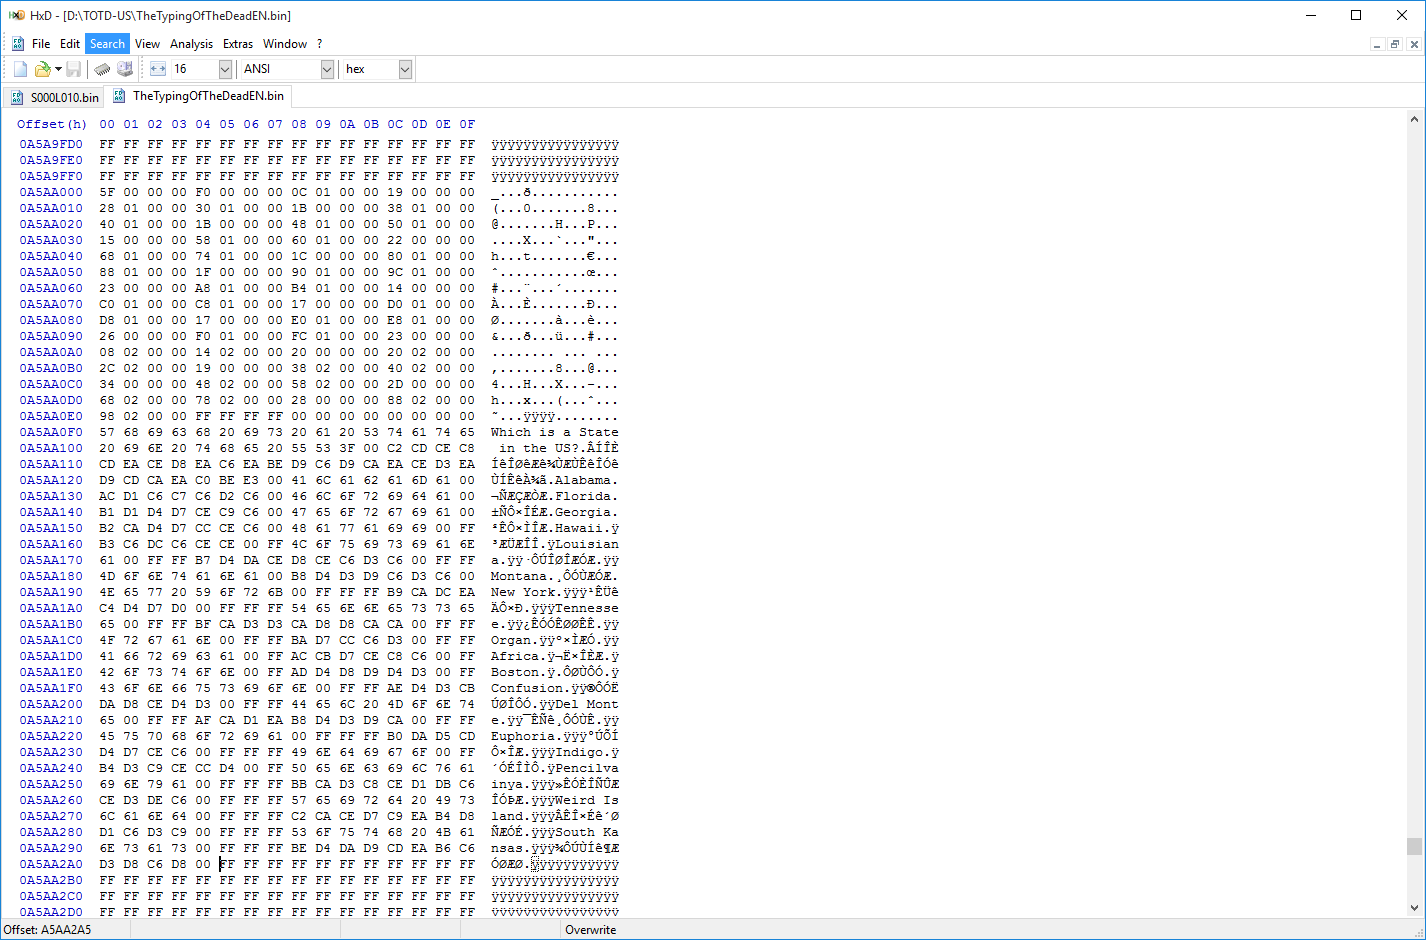Click the scroll down arrow of the hex view

pyautogui.click(x=1414, y=908)
